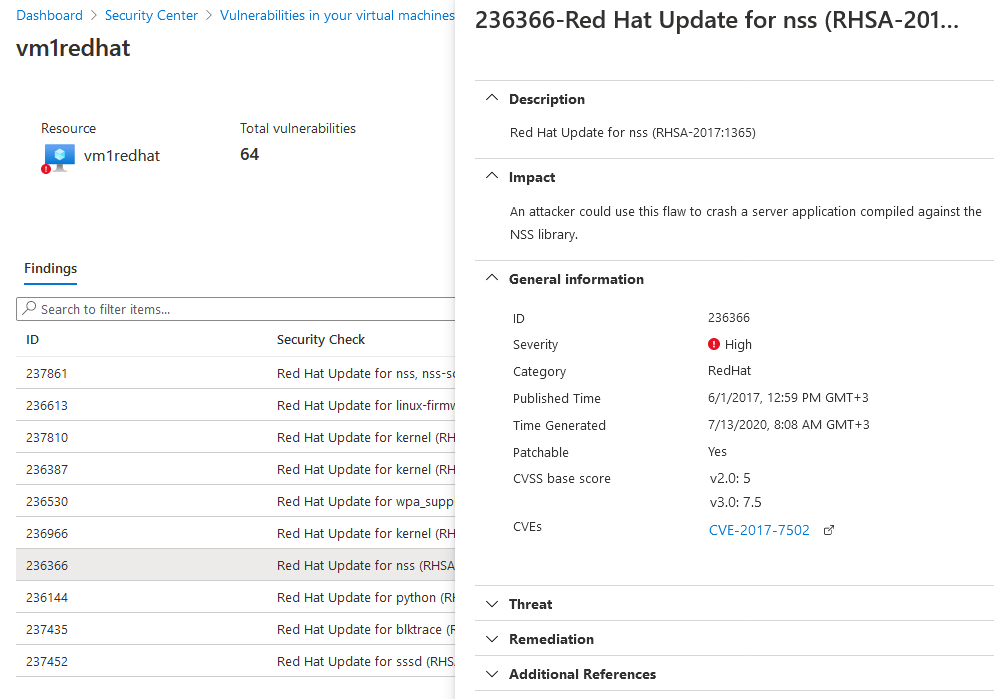Image resolution: width=994 pixels, height=699 pixels.
Task: Collapse the Description section chevron
Action: pos(492,98)
